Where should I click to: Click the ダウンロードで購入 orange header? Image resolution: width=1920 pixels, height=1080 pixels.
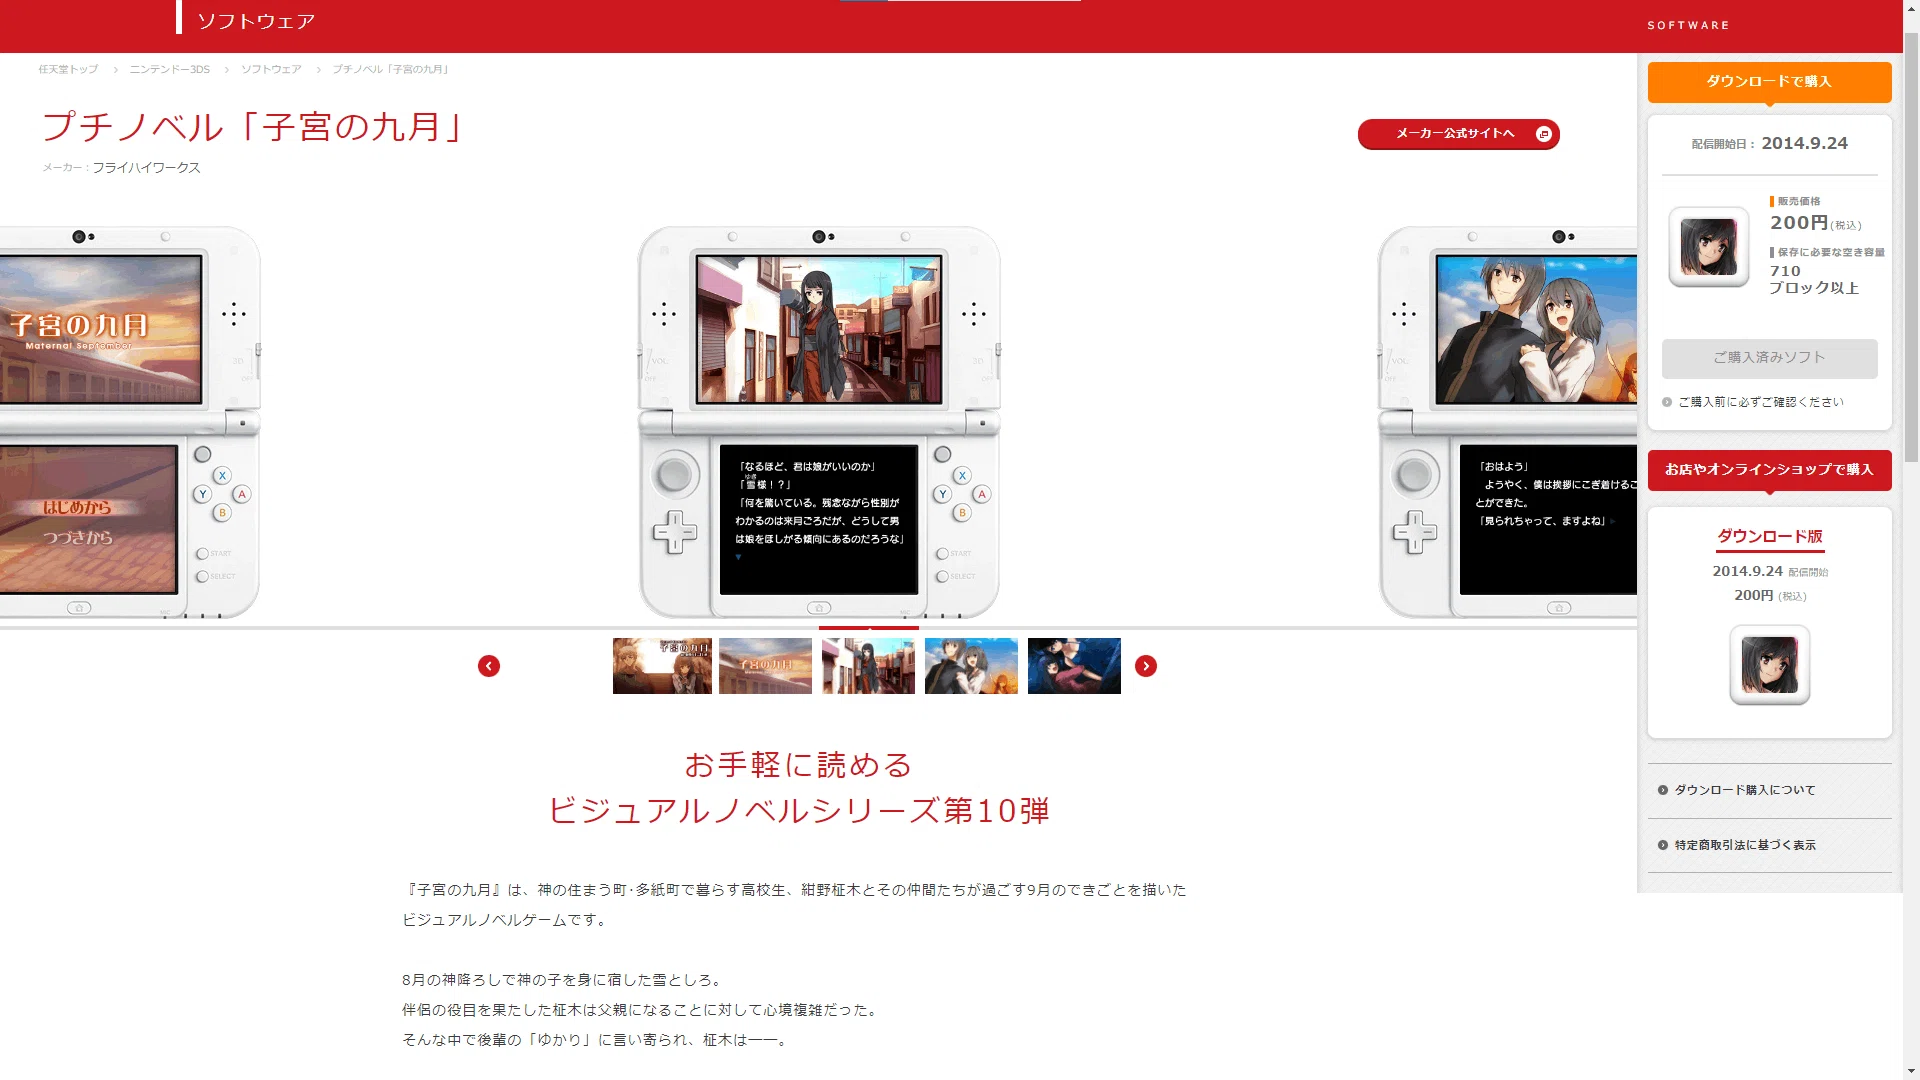click(x=1769, y=82)
